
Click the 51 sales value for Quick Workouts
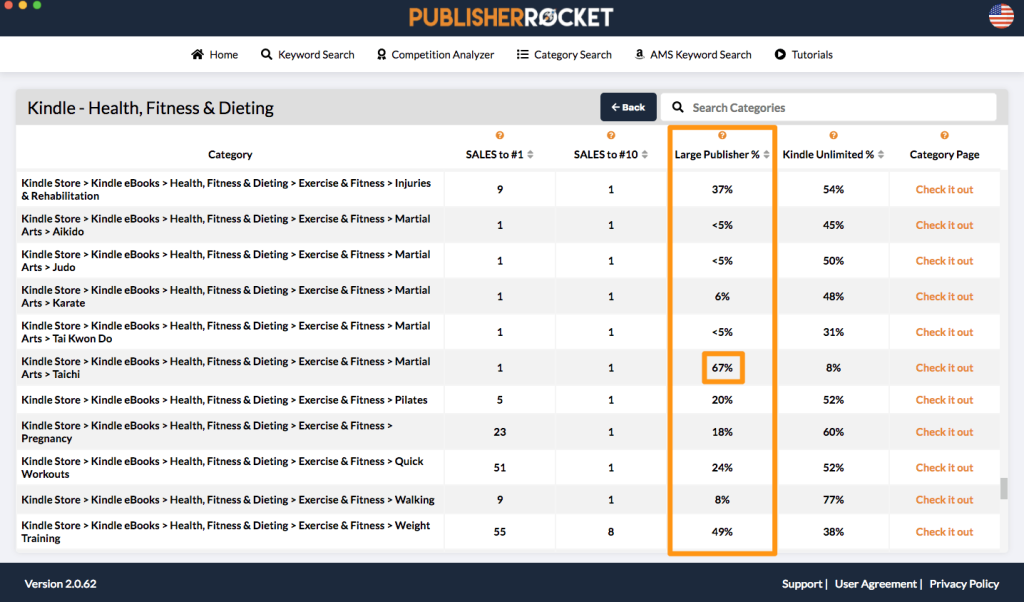coord(500,467)
